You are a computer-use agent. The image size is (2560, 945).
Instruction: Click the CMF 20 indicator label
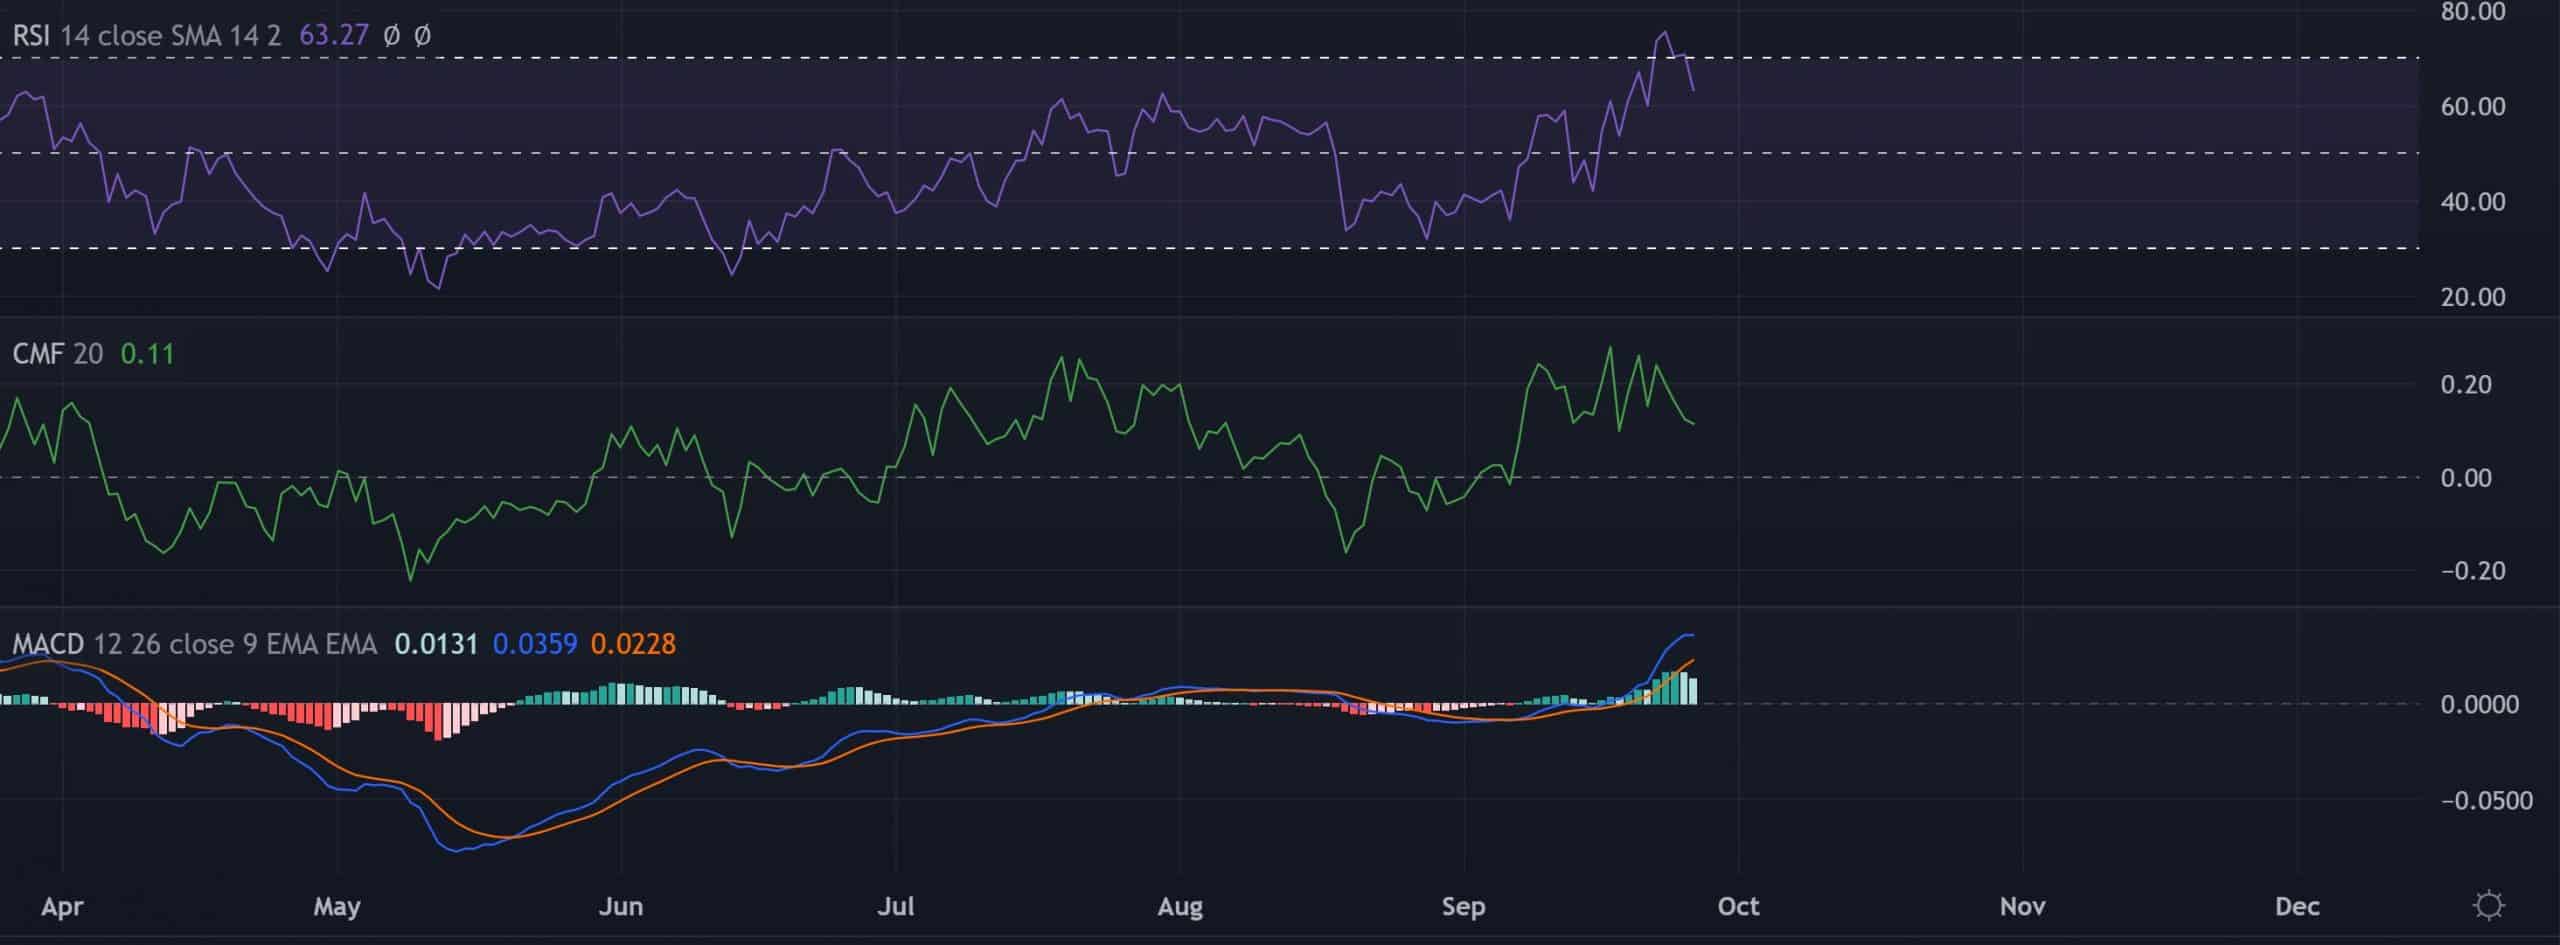click(x=58, y=354)
